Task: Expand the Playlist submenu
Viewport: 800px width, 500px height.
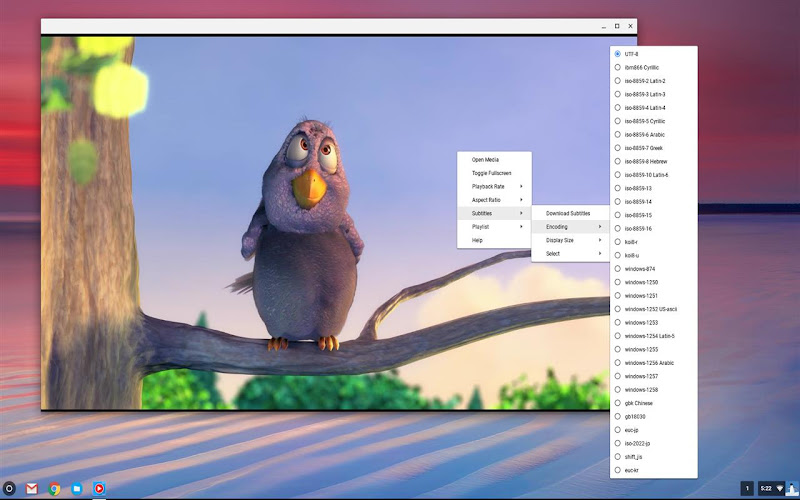Action: pyautogui.click(x=494, y=227)
